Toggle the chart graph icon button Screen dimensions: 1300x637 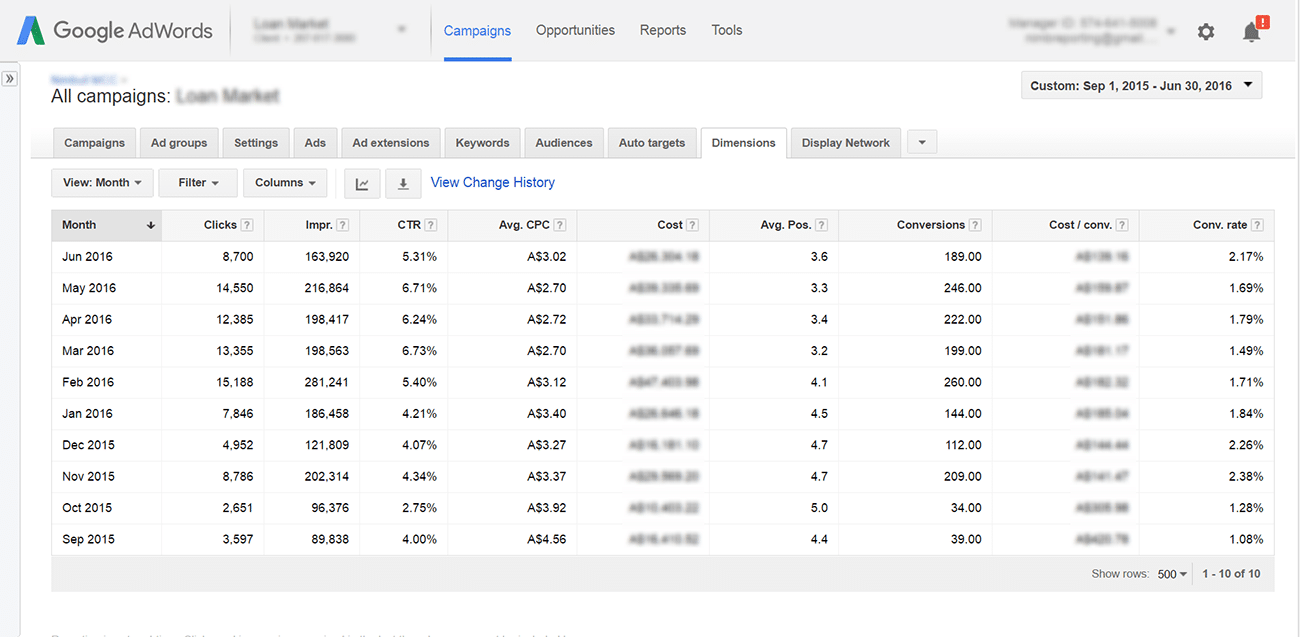(x=362, y=183)
